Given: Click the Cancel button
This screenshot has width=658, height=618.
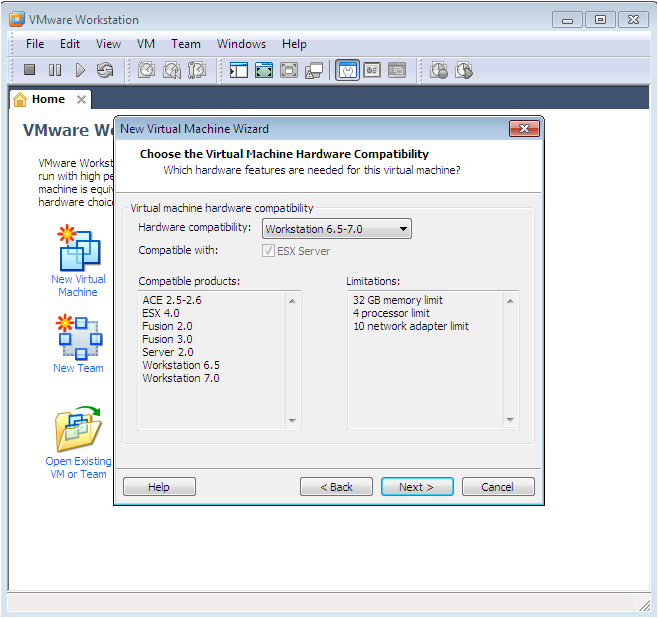Looking at the screenshot, I should 498,487.
